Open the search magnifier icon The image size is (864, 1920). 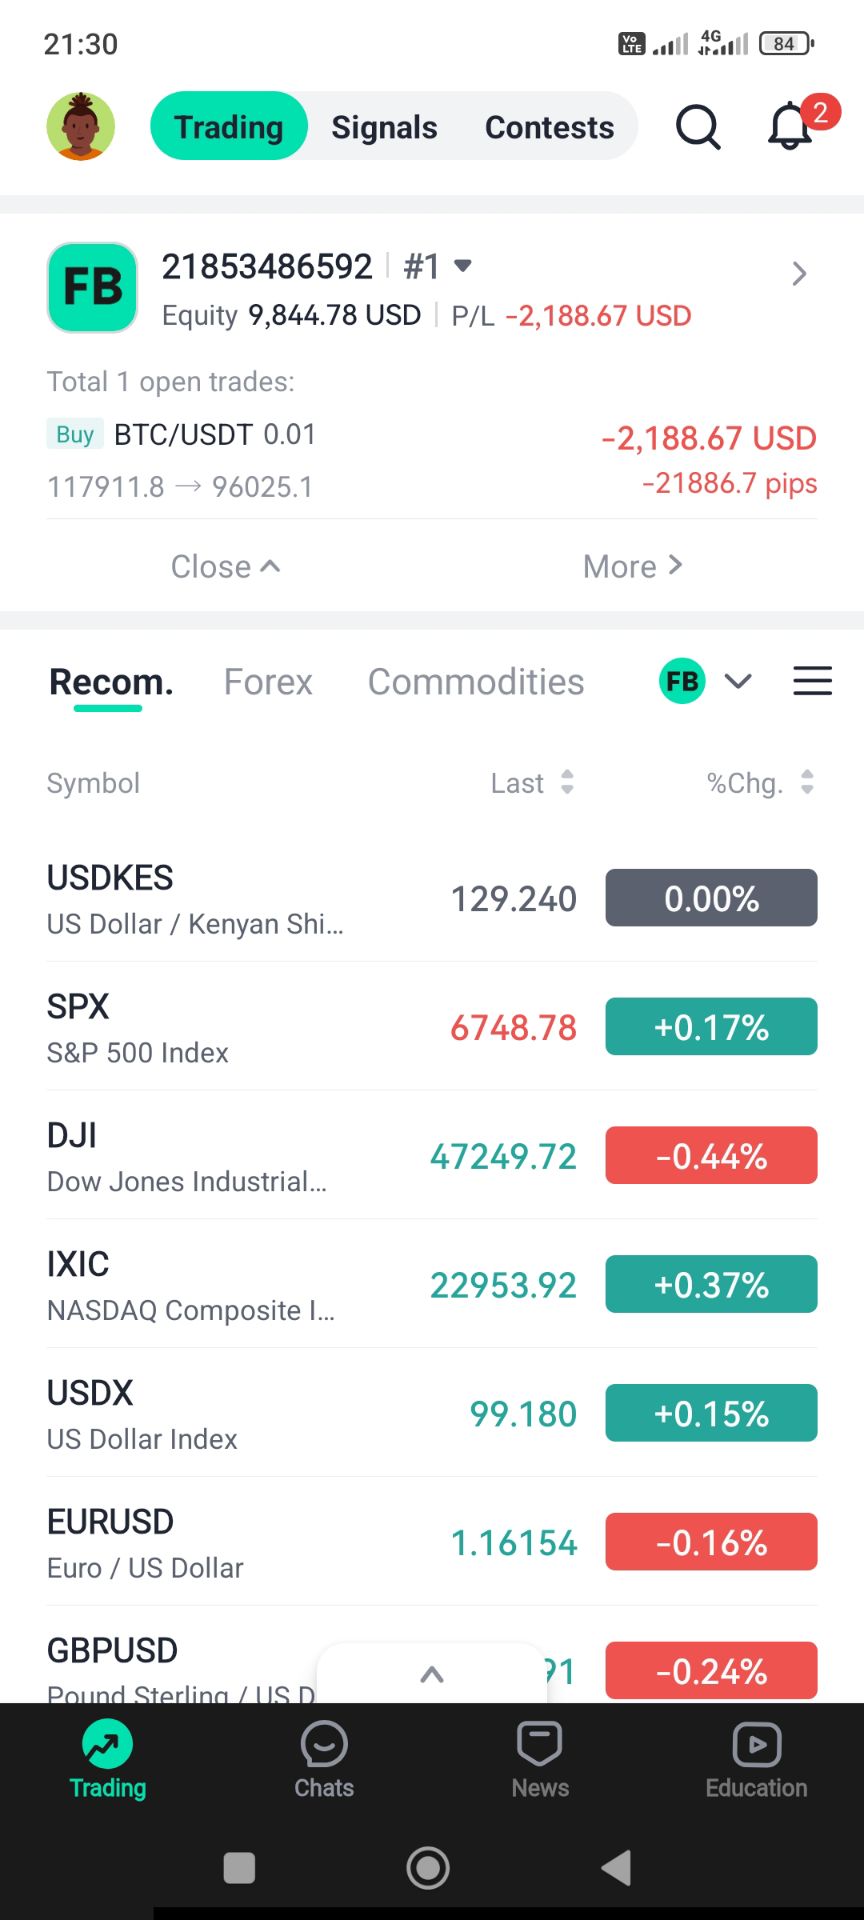click(697, 127)
